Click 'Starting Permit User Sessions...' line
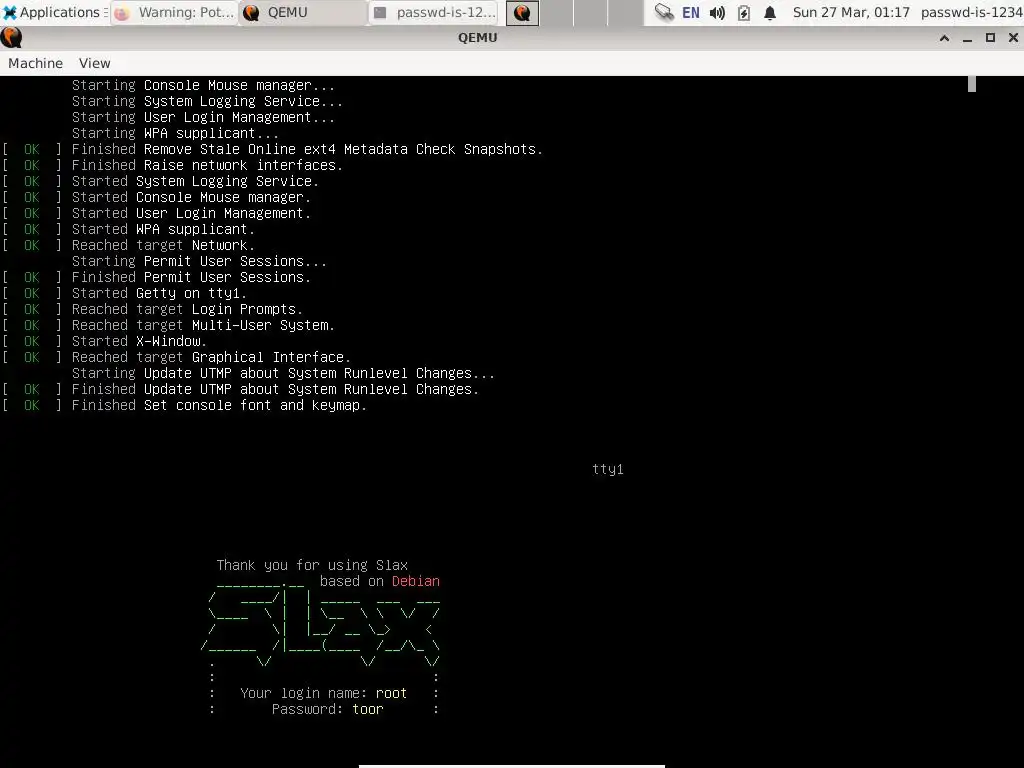The height and width of the screenshot is (768, 1024). pos(199,261)
